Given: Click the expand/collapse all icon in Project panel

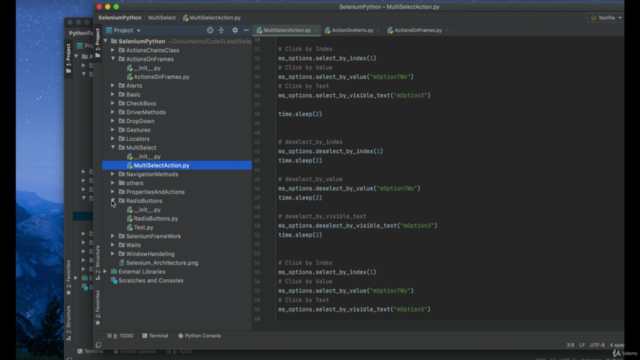Looking at the screenshot, I should click(221, 30).
